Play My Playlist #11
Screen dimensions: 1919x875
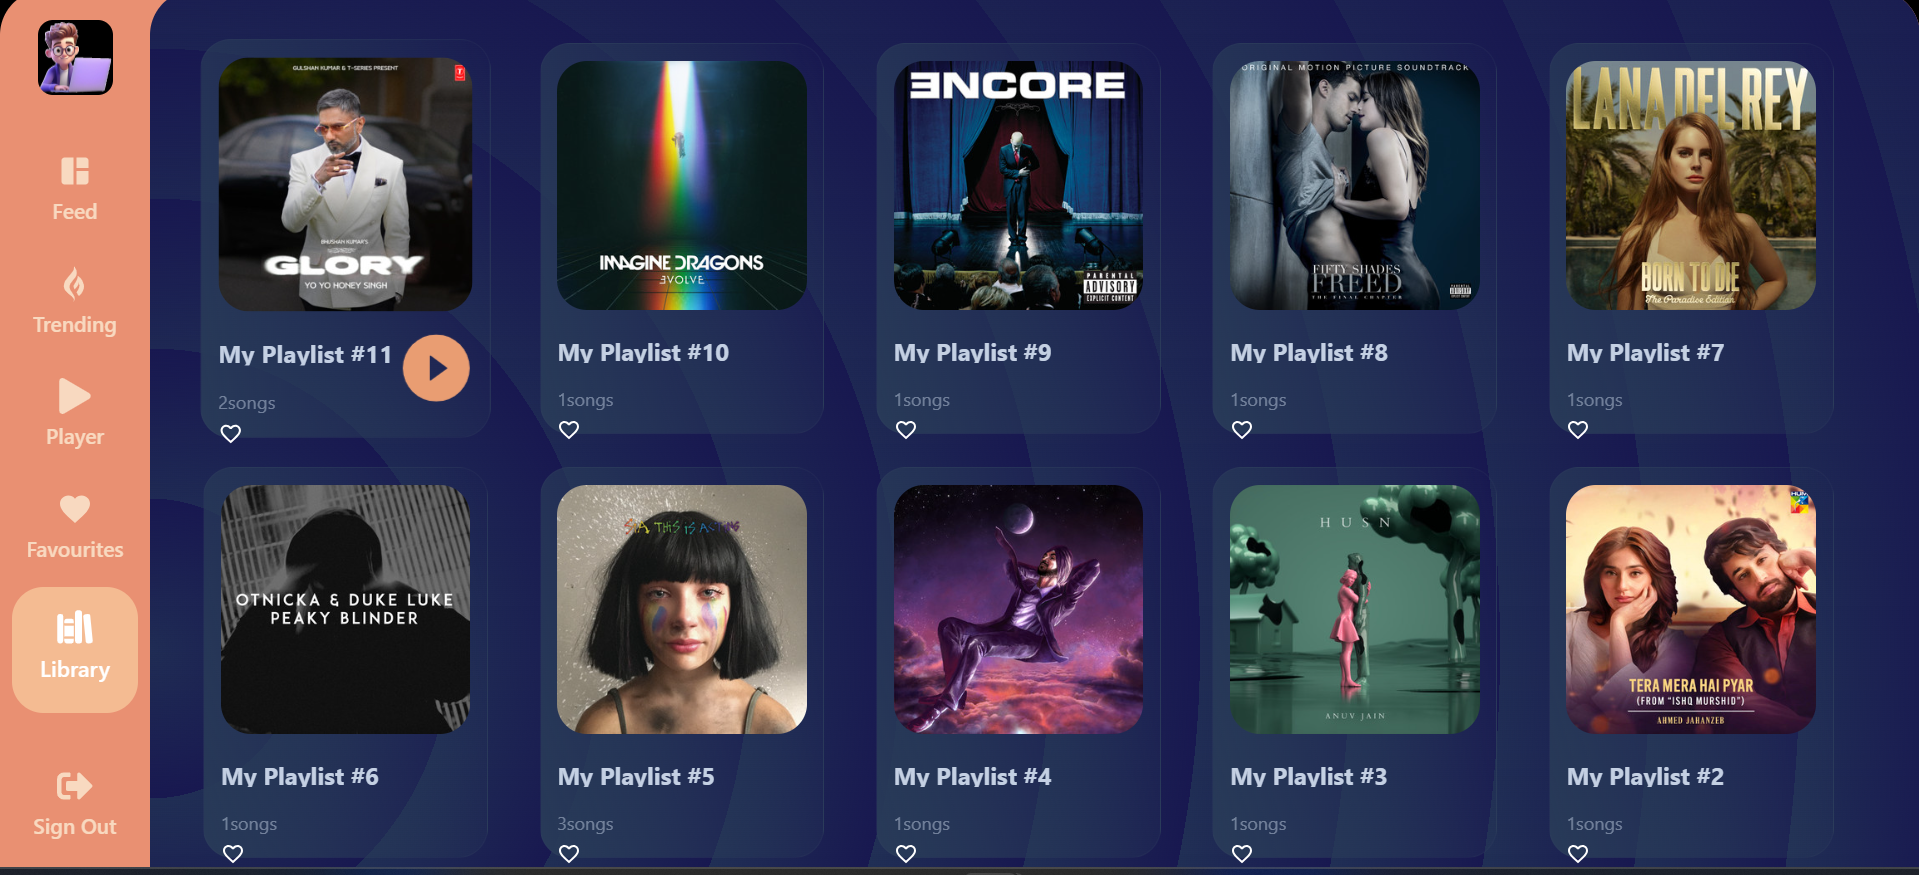pos(436,368)
